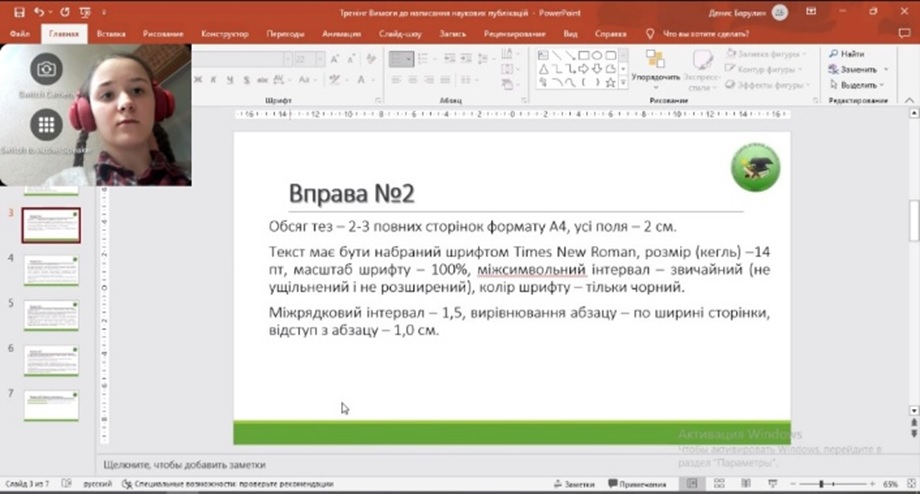This screenshot has width=920, height=494.
Task: Open the font size dropdown showing 22
Action: [320, 59]
